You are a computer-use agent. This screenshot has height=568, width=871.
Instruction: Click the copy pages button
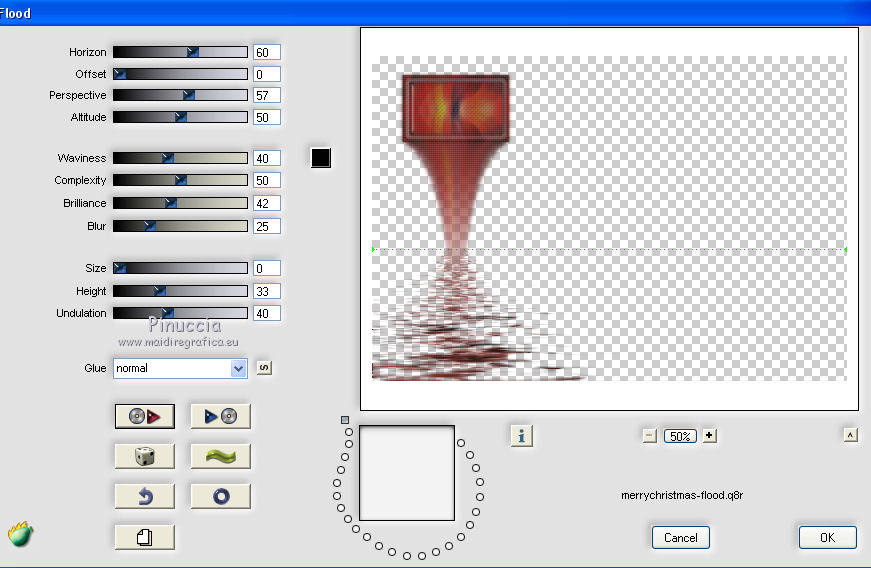145,537
